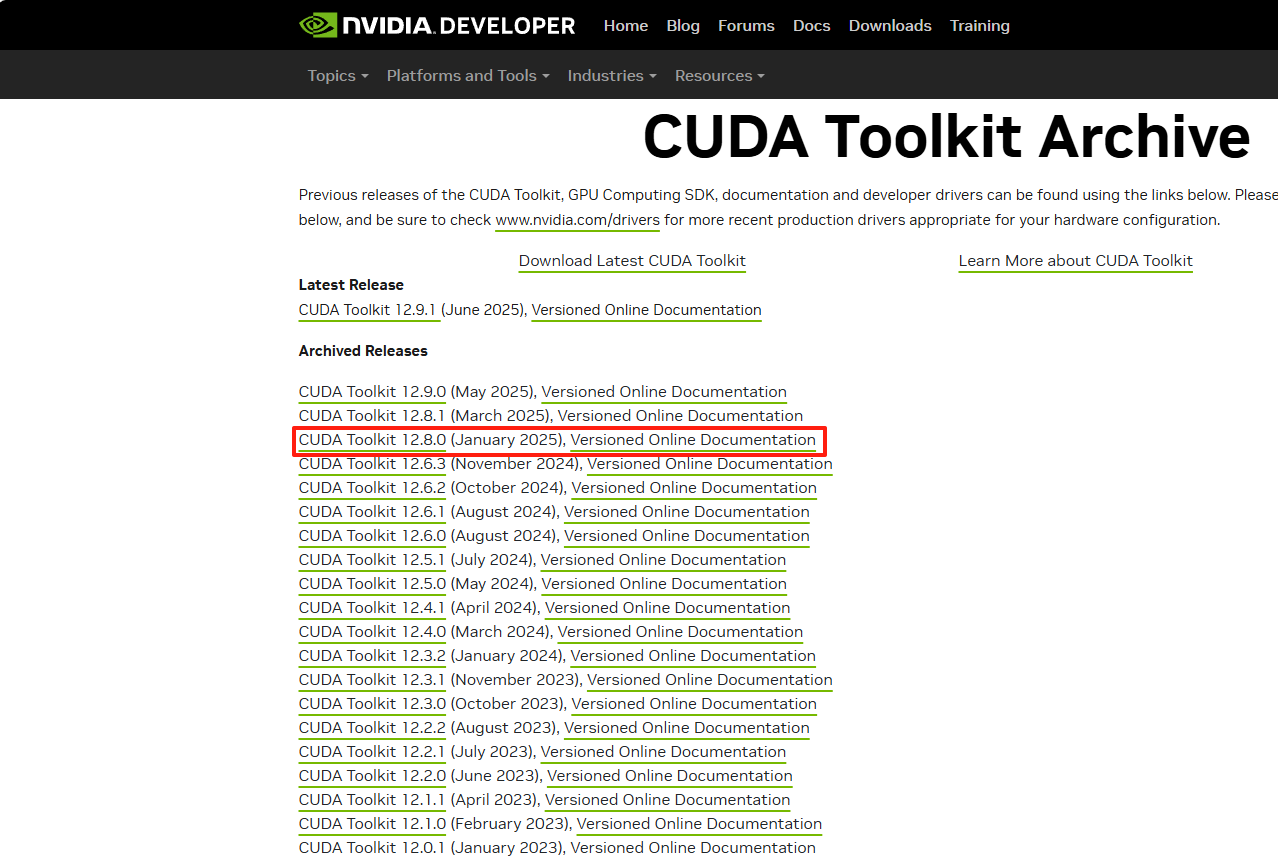Open Forums in top navigation
Screen dimensions: 1278x856
(746, 26)
